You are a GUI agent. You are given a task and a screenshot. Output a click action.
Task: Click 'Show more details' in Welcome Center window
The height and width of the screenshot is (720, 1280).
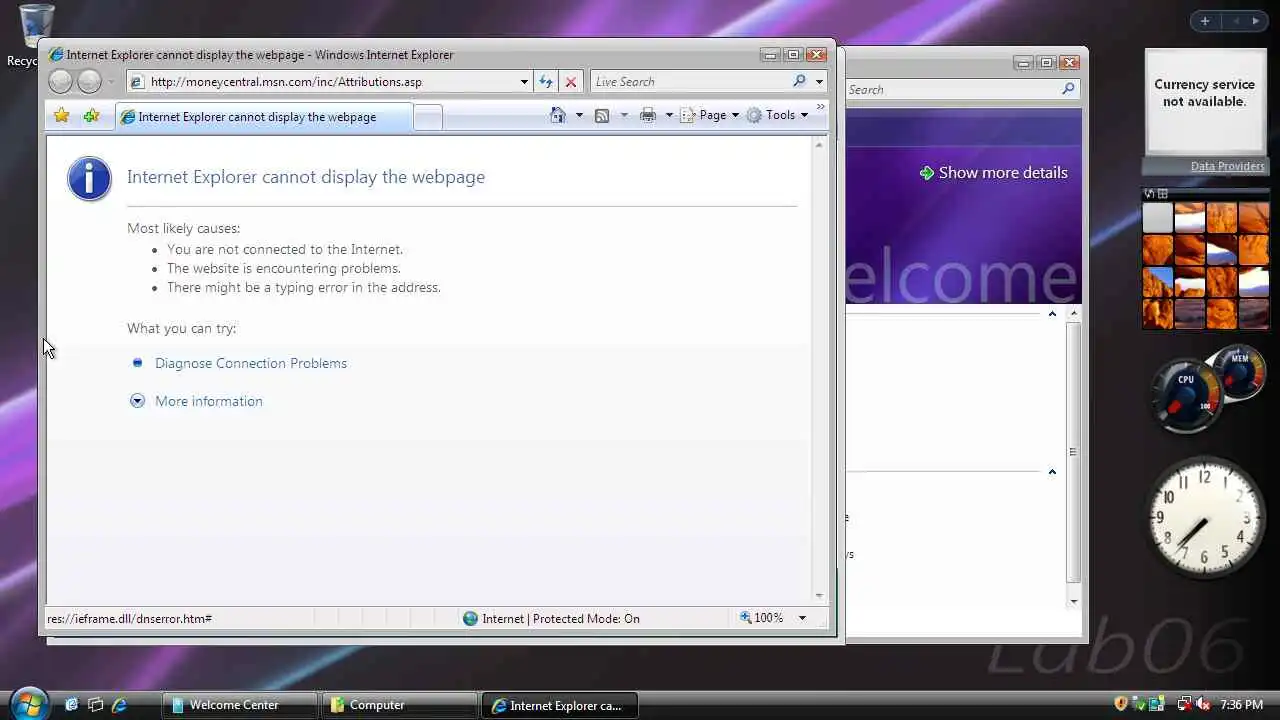994,173
